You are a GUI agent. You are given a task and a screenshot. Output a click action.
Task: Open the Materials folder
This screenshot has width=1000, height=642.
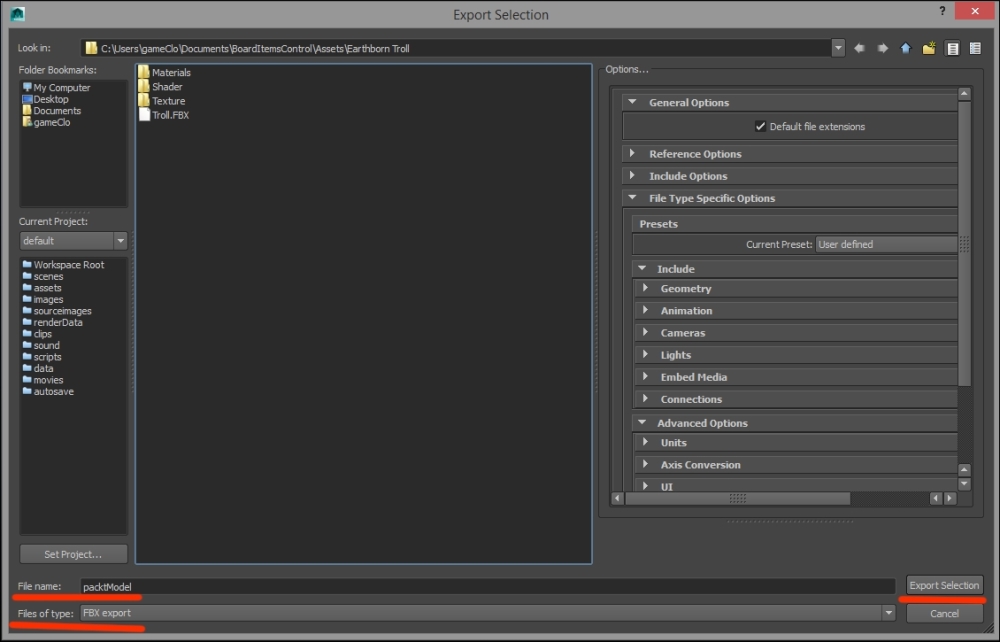(x=170, y=73)
